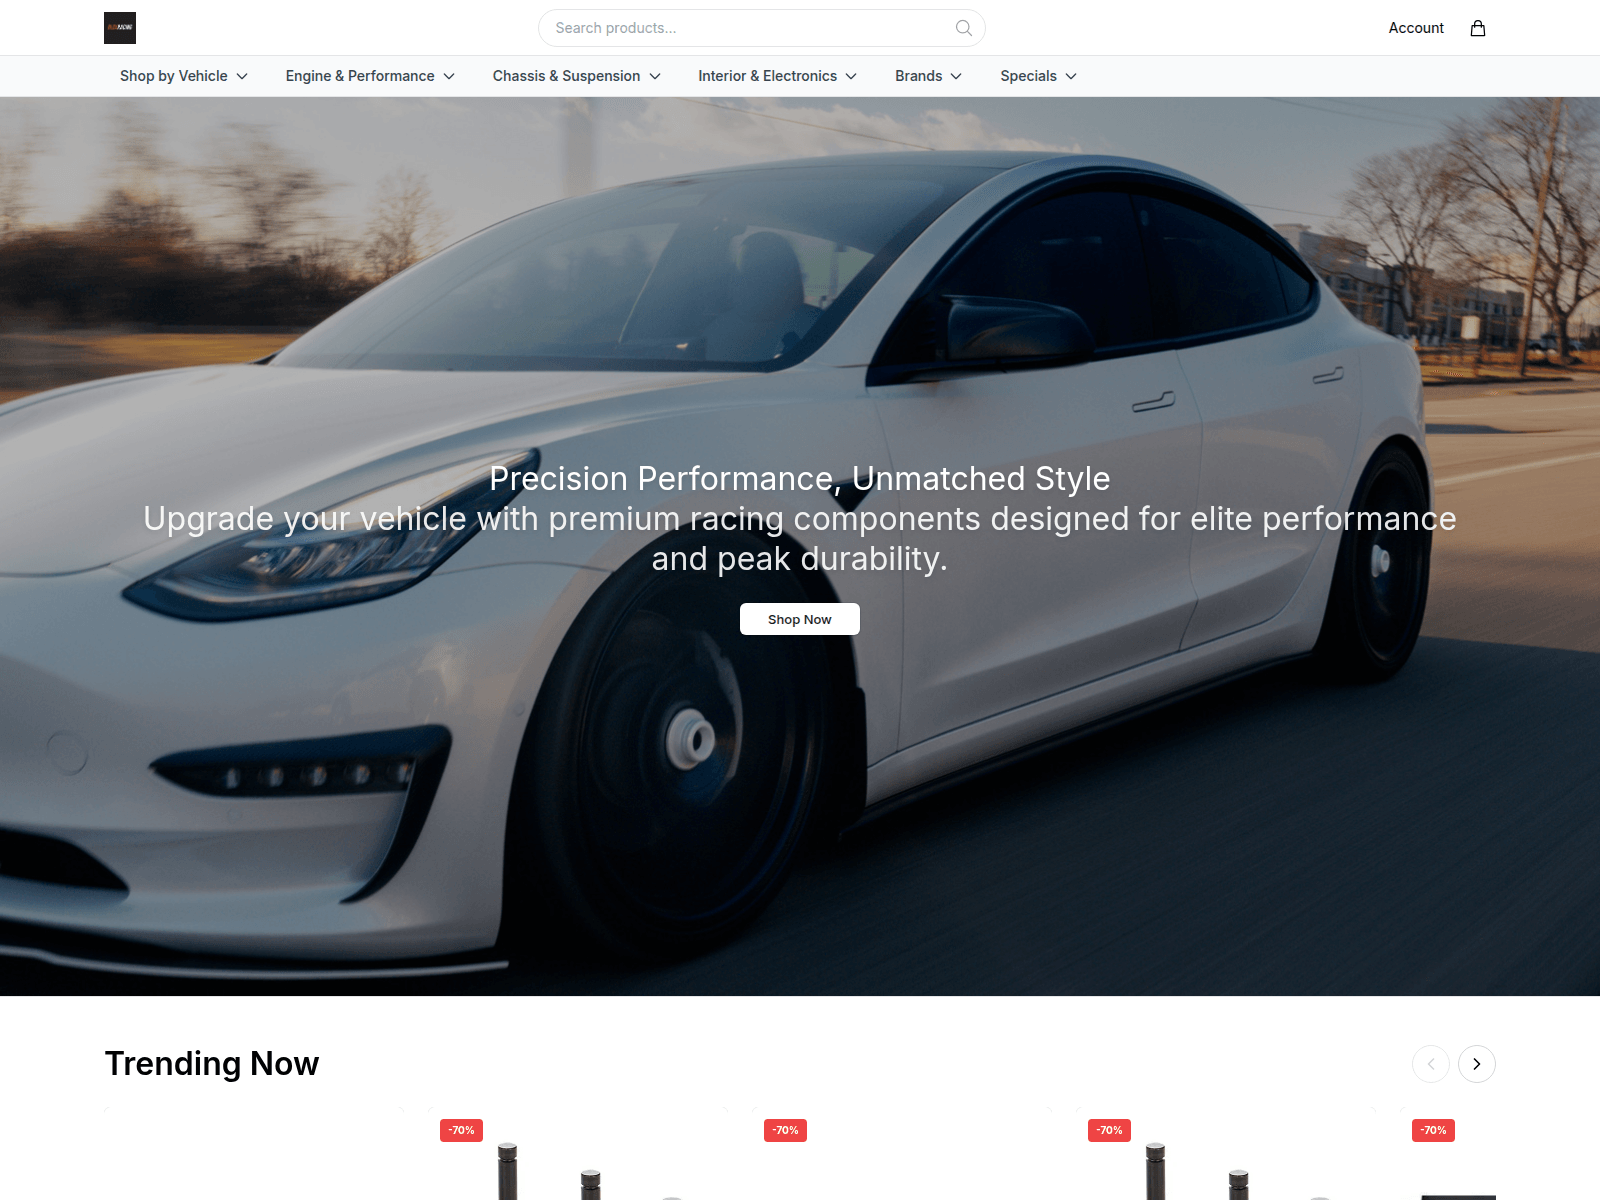Click the Trending Now heading
Screen dimensions: 1600x1200
pos(212,1064)
